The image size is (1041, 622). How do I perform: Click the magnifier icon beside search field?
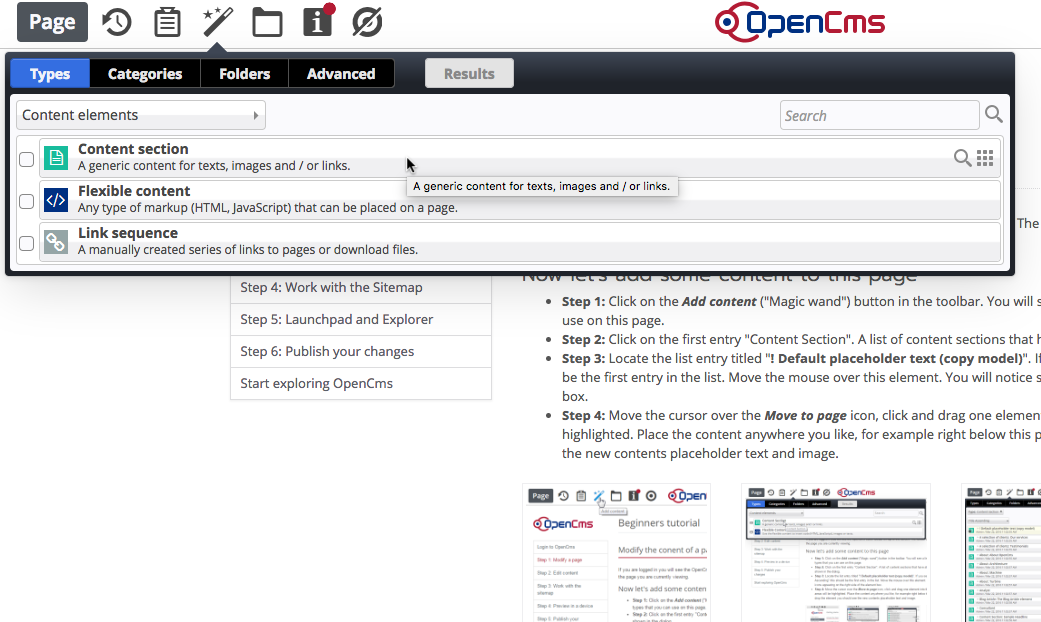pos(993,115)
